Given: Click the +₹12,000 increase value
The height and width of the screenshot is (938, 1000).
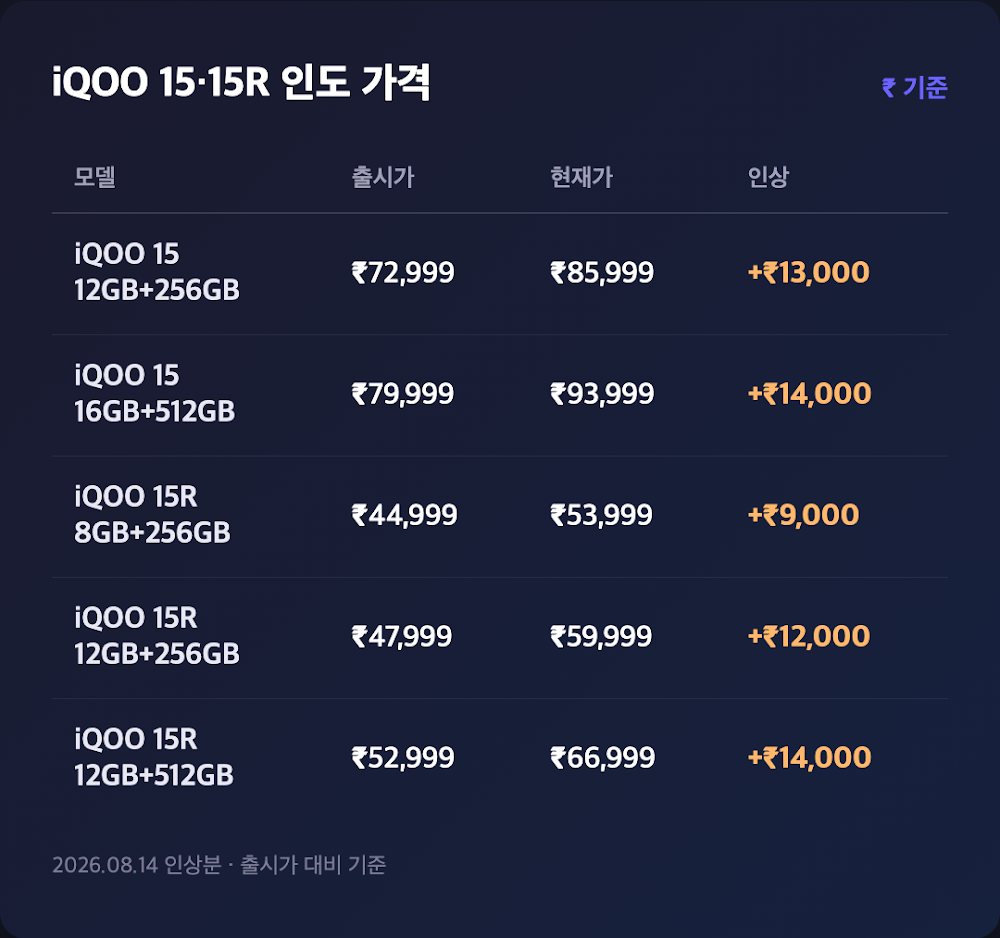Looking at the screenshot, I should [x=809, y=636].
